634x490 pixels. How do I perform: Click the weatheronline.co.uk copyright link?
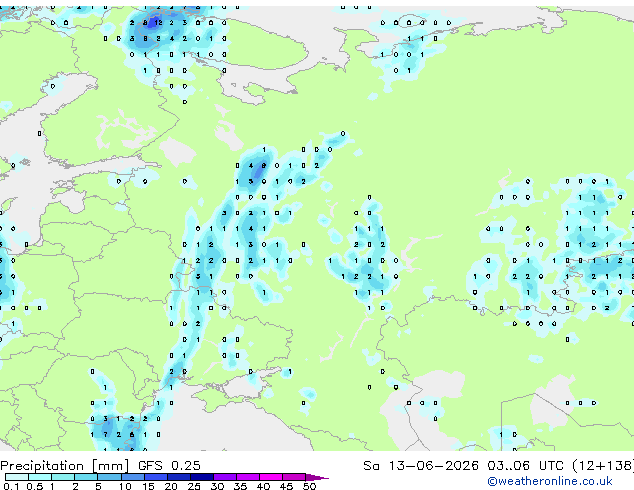tap(549, 481)
